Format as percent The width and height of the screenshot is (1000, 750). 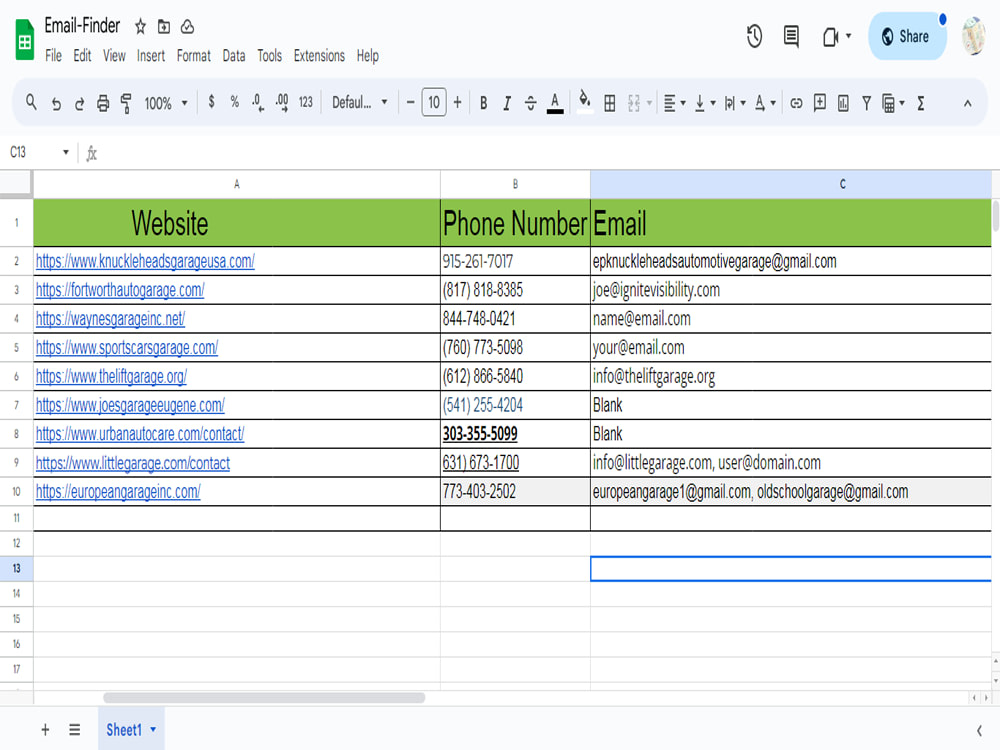235,102
